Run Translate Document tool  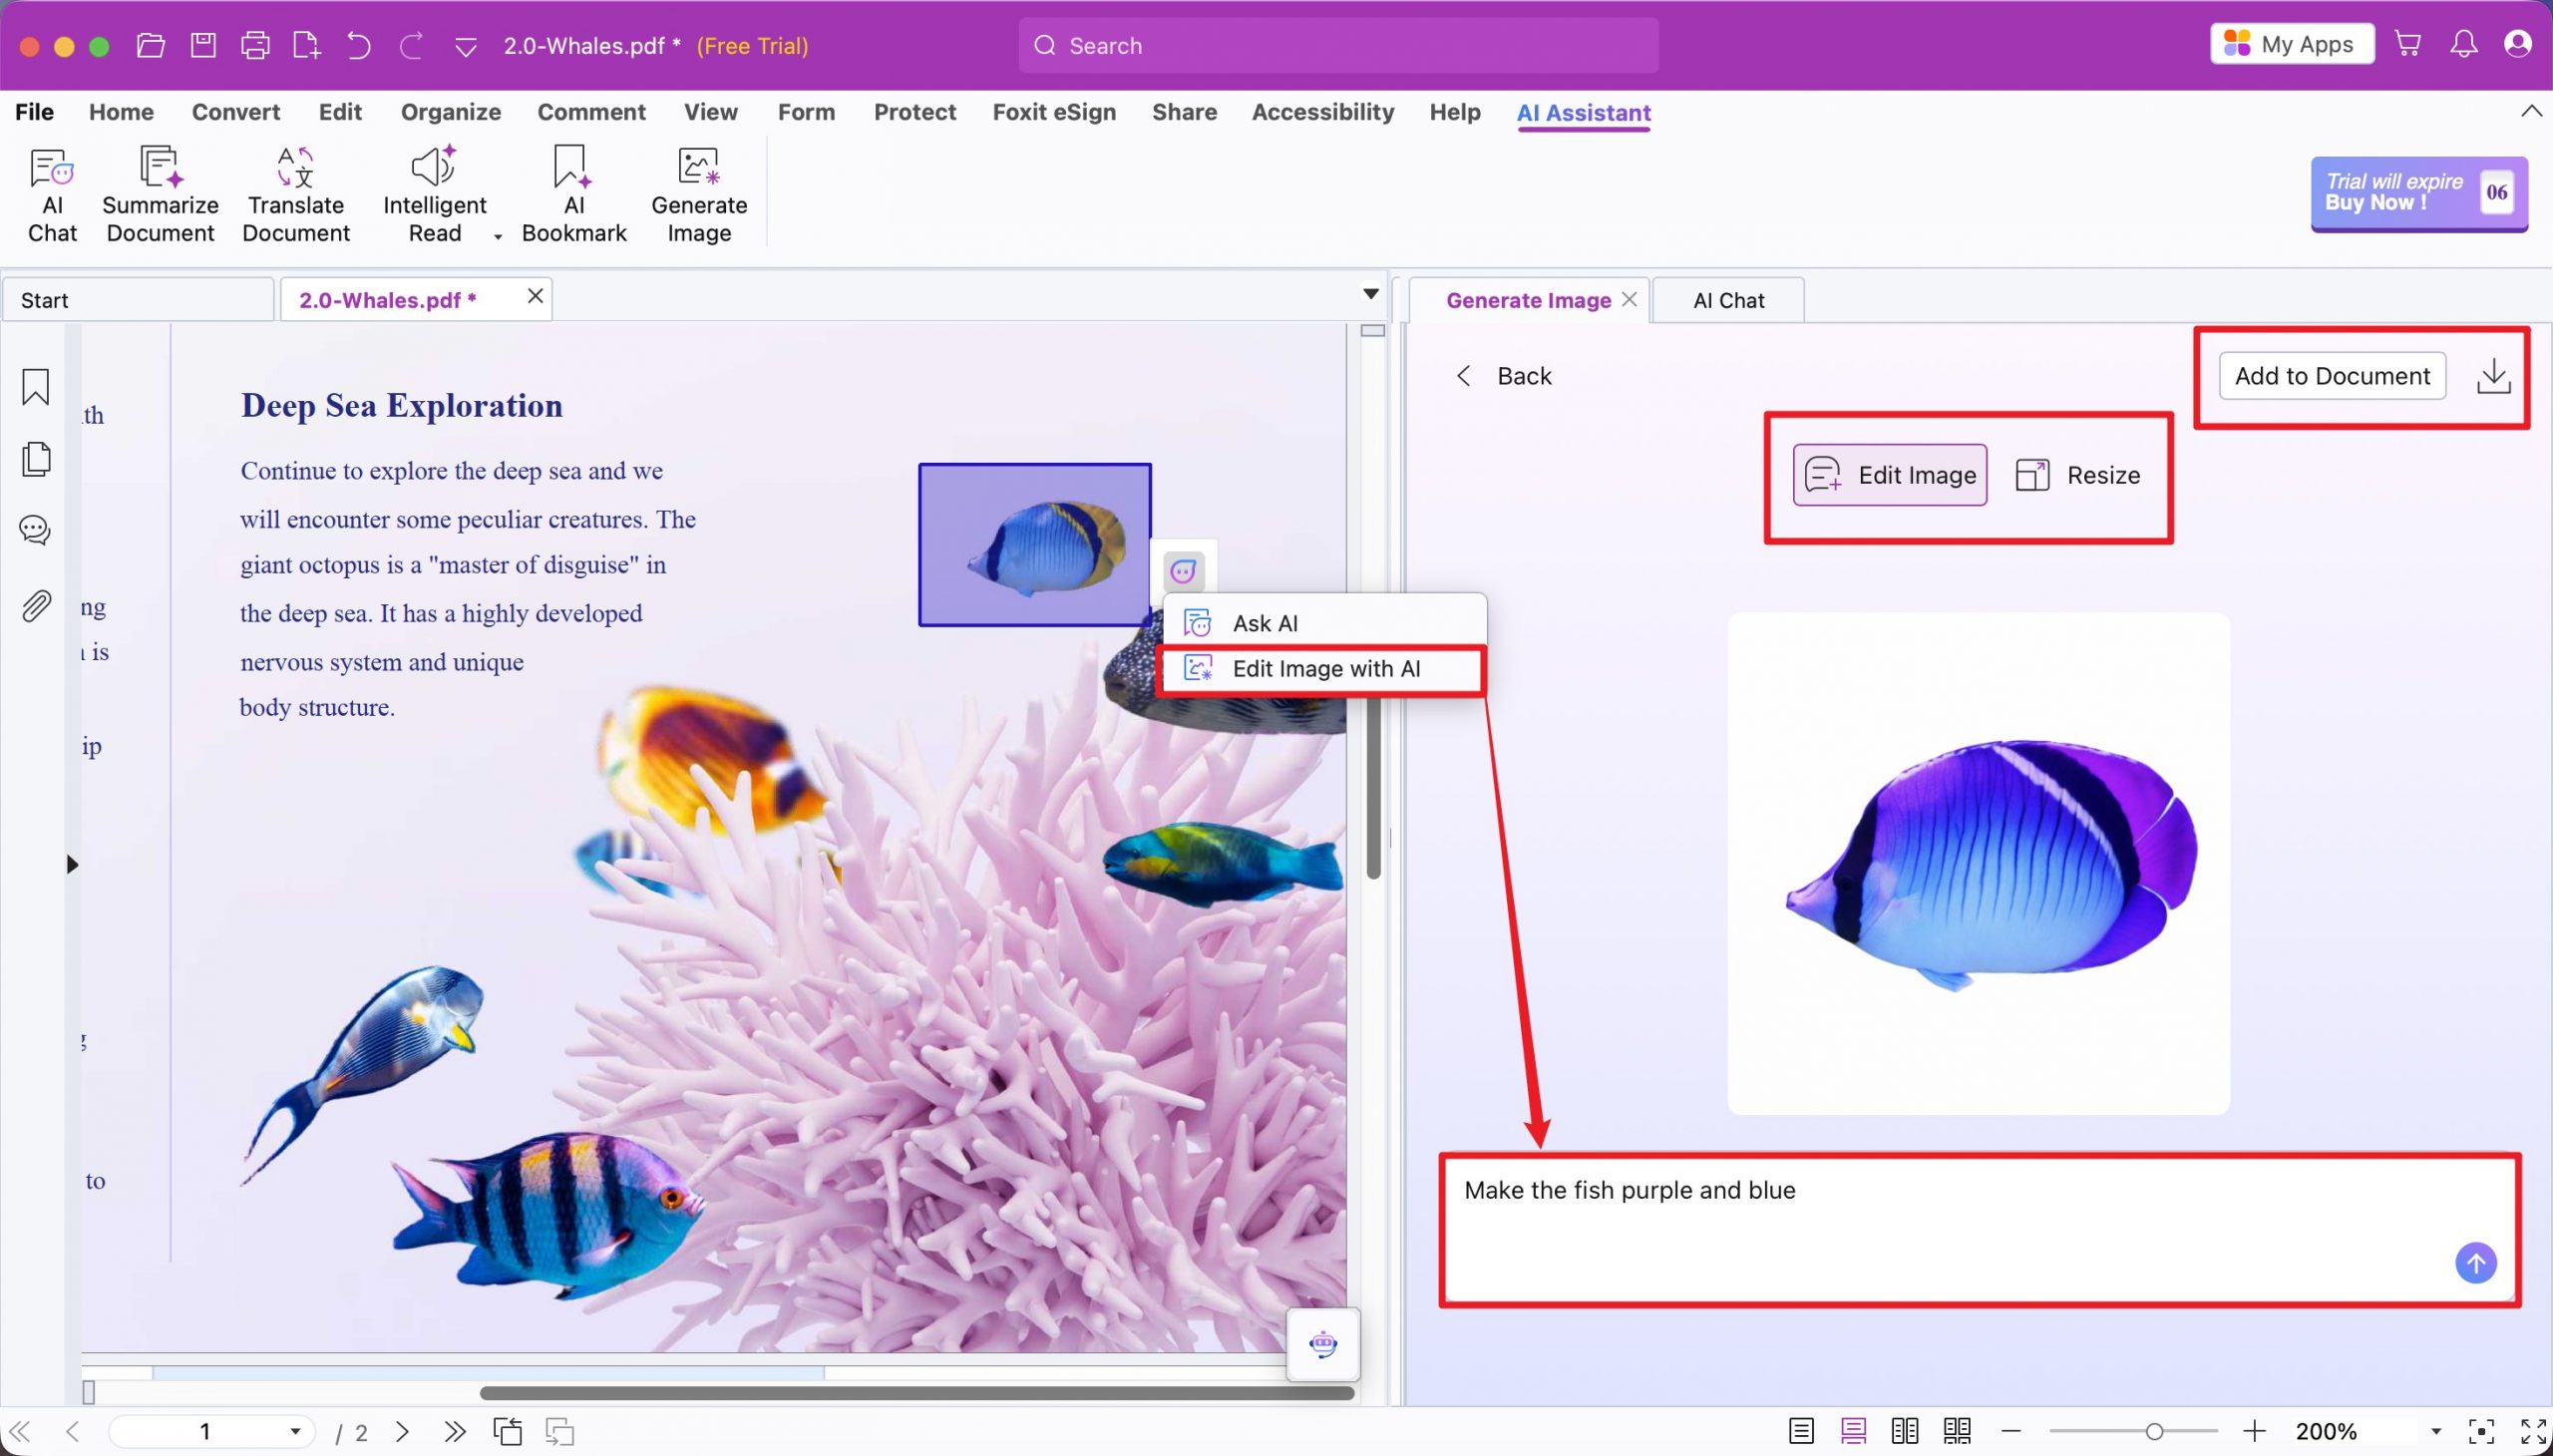tap(296, 195)
